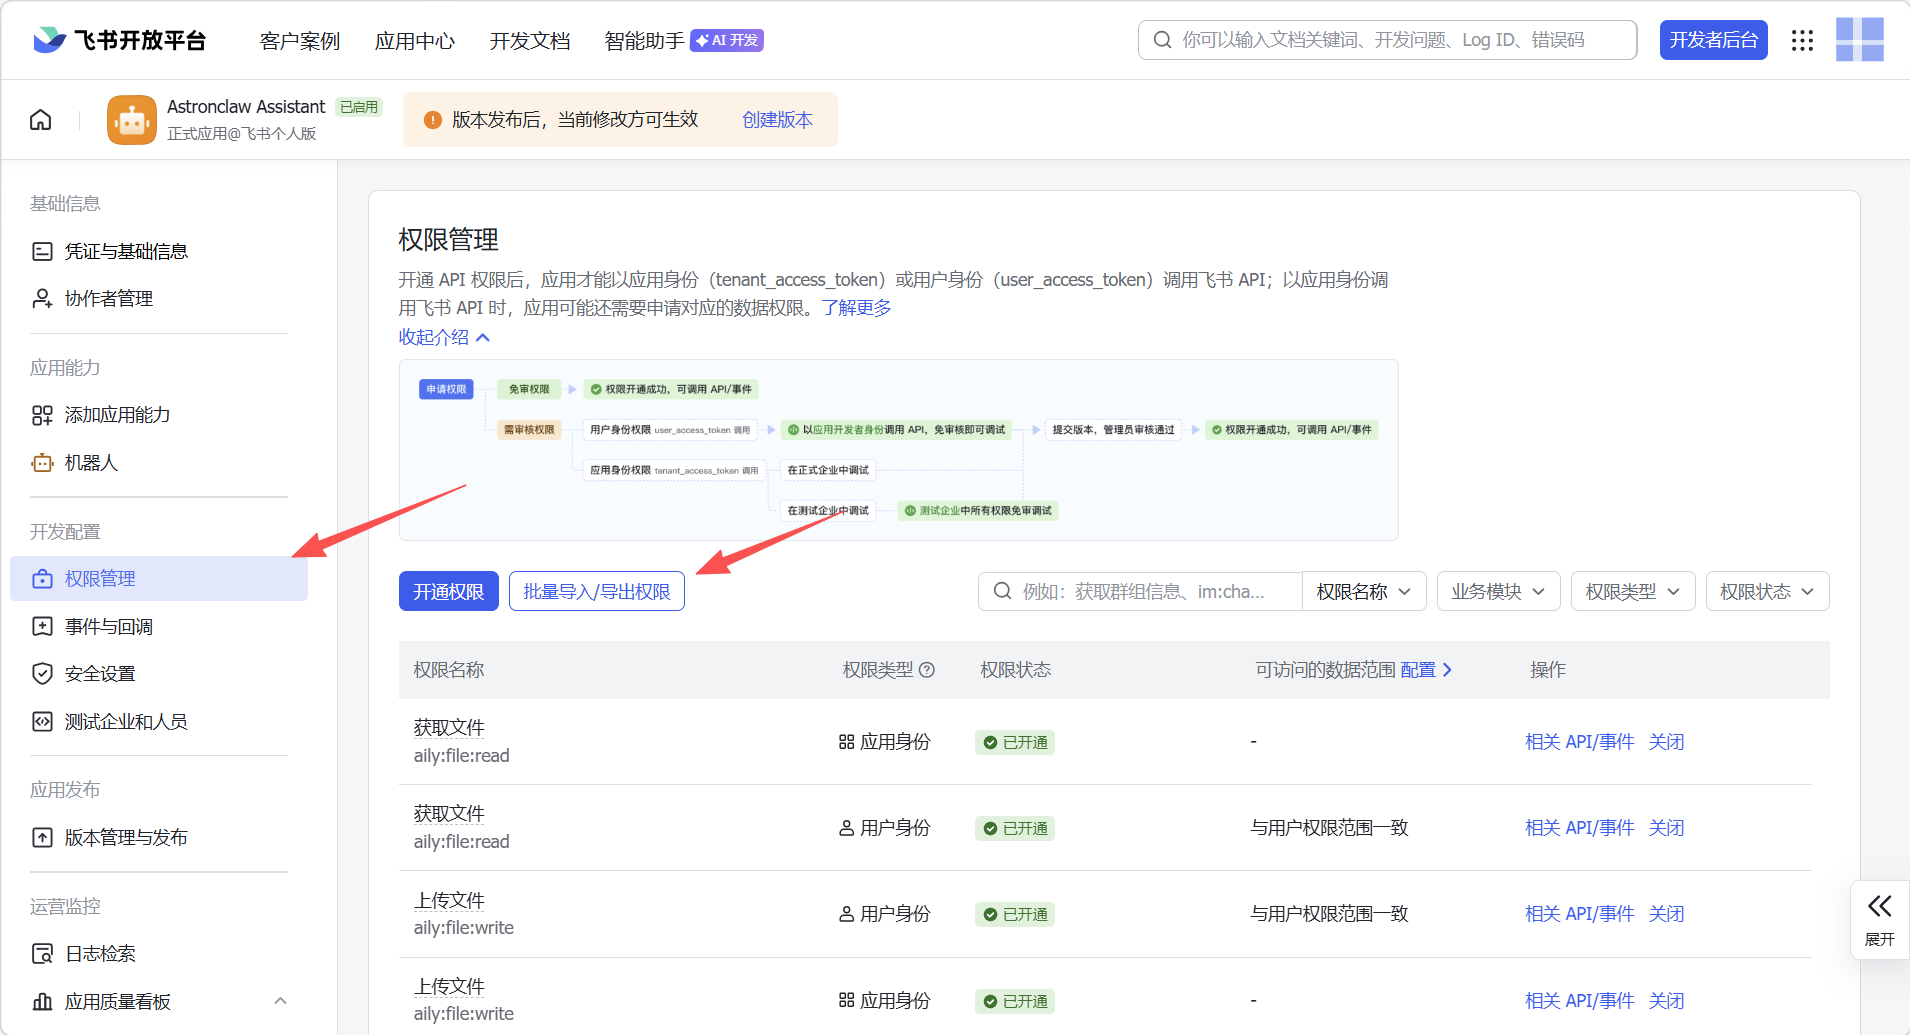Click the 创建版本 link
Viewport: 1910px width, 1035px height.
(777, 120)
